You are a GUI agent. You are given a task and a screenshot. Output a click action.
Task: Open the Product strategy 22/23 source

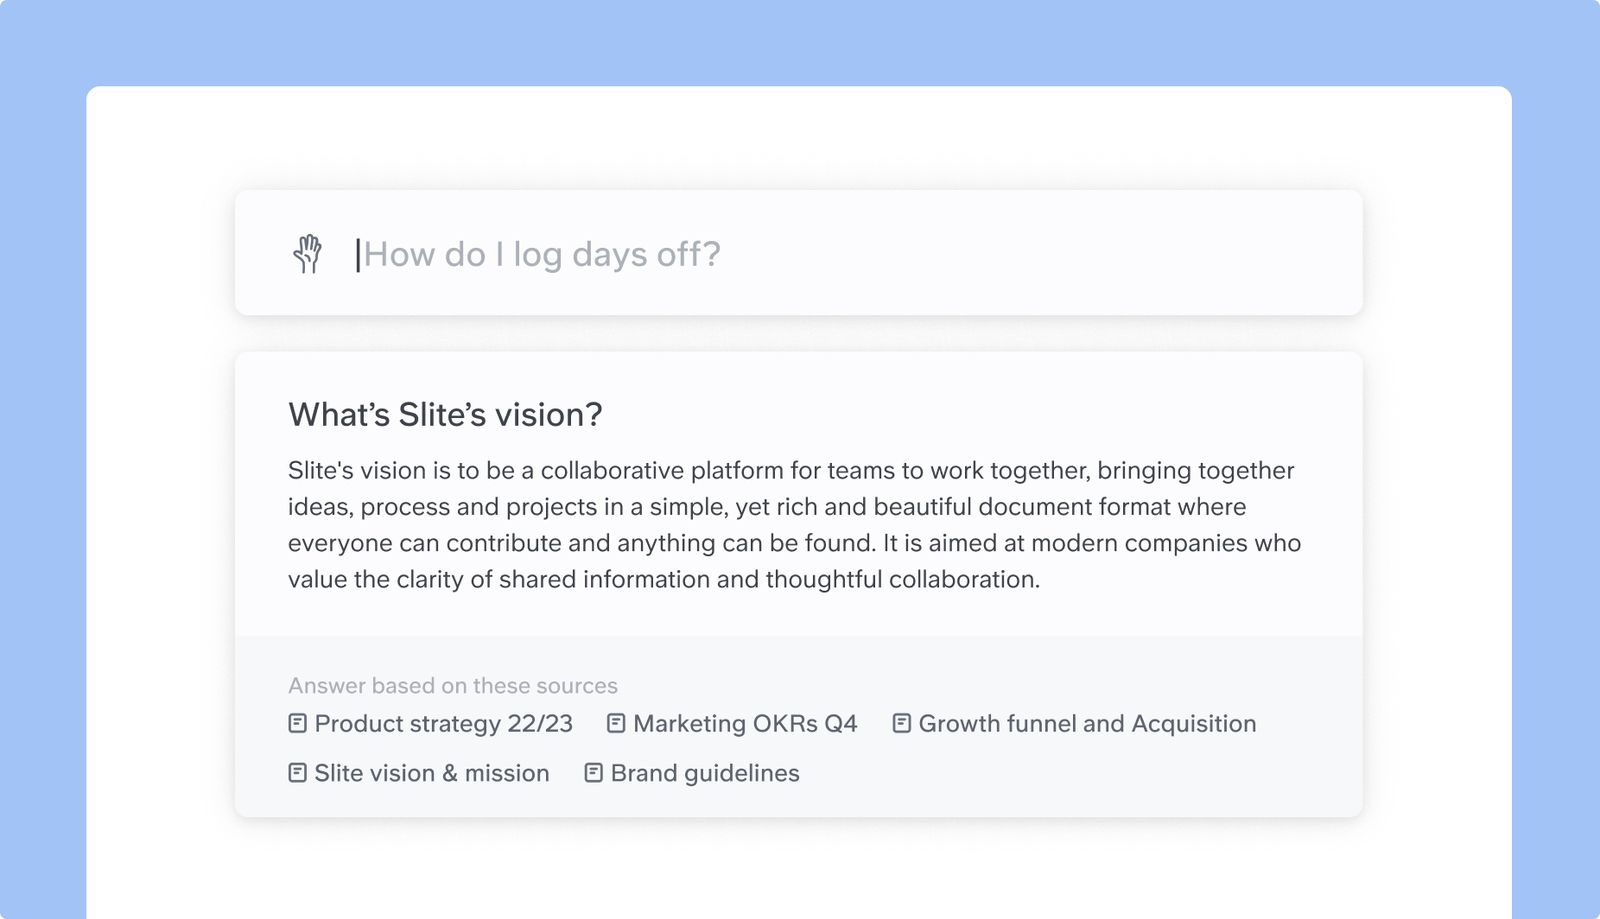pos(443,724)
